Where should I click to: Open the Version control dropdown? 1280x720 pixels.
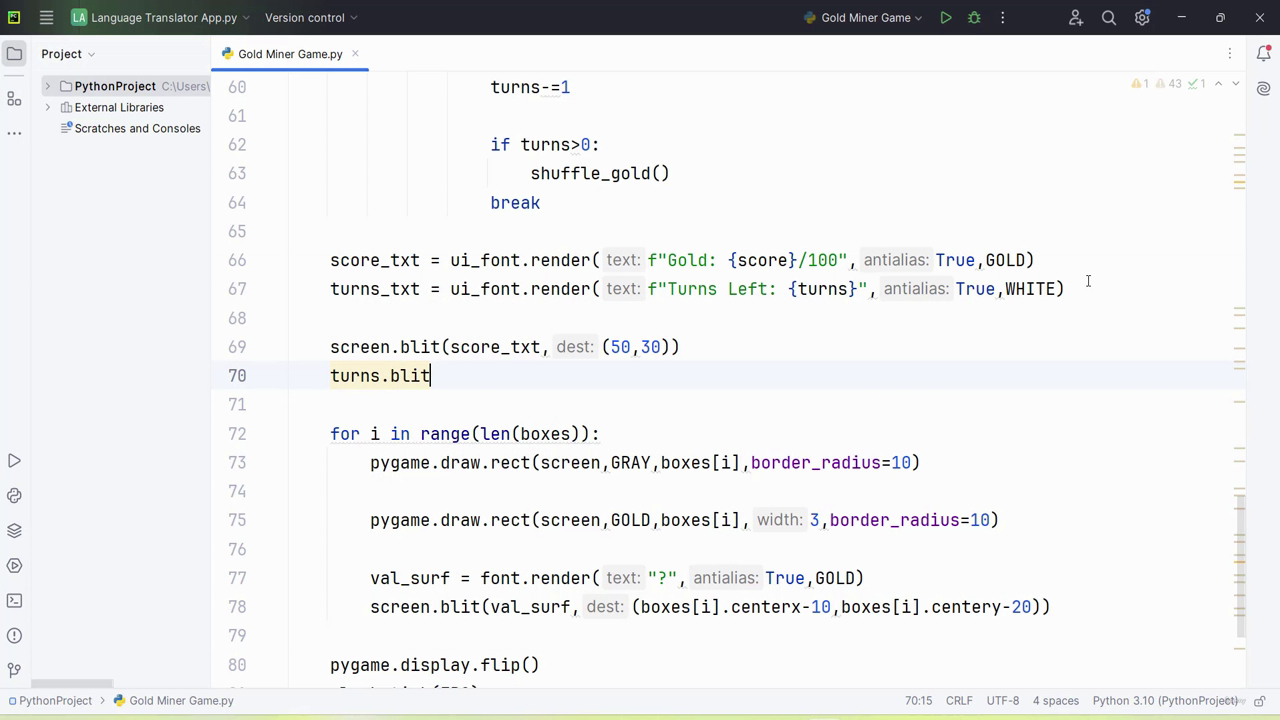[311, 18]
